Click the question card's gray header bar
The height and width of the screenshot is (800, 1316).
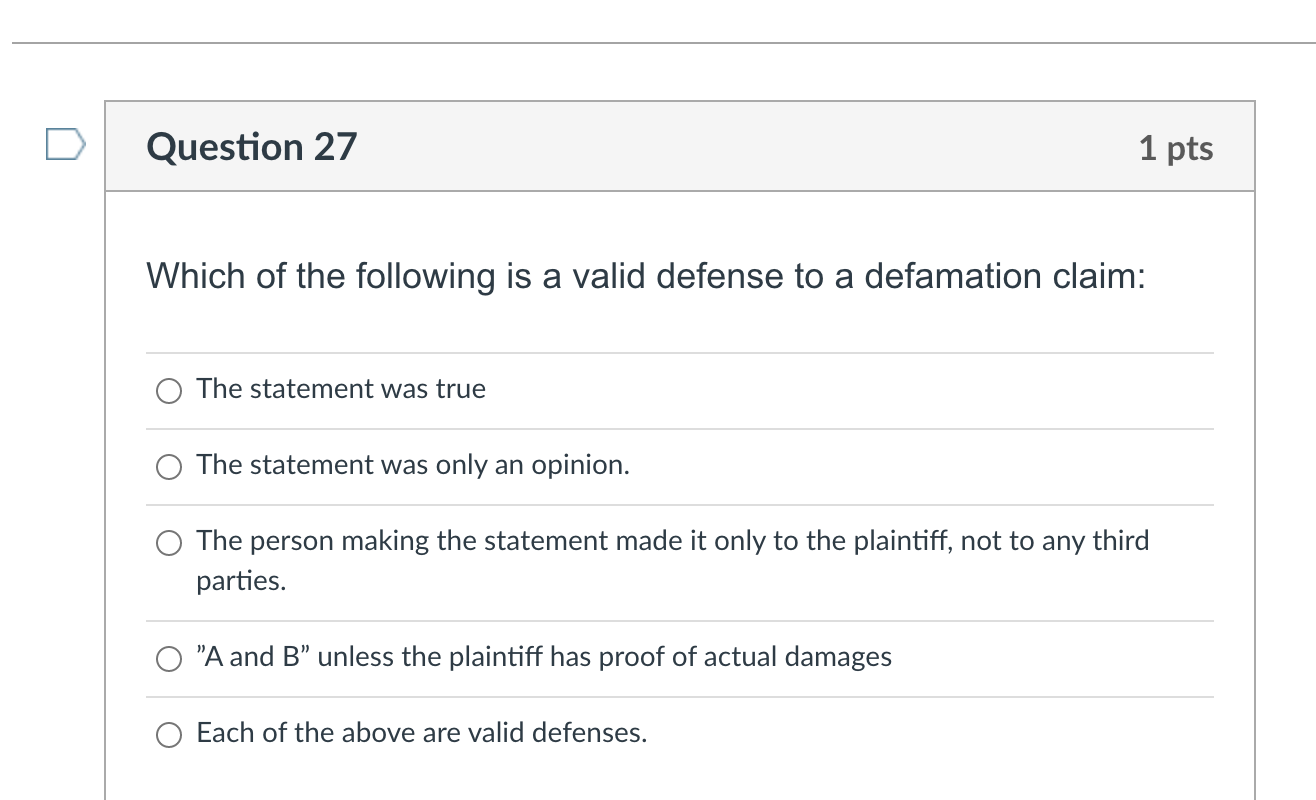click(x=680, y=146)
